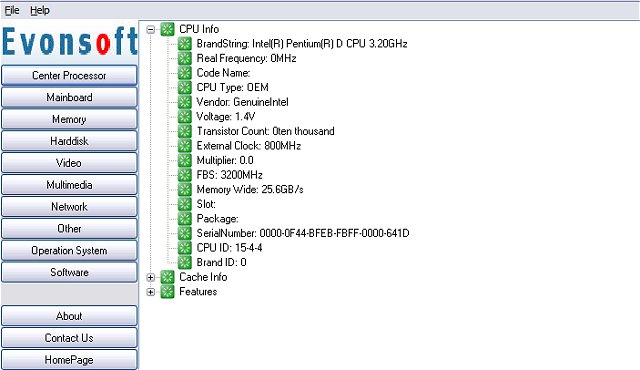640x370 pixels.
Task: Select the Other section button
Action: click(x=69, y=228)
